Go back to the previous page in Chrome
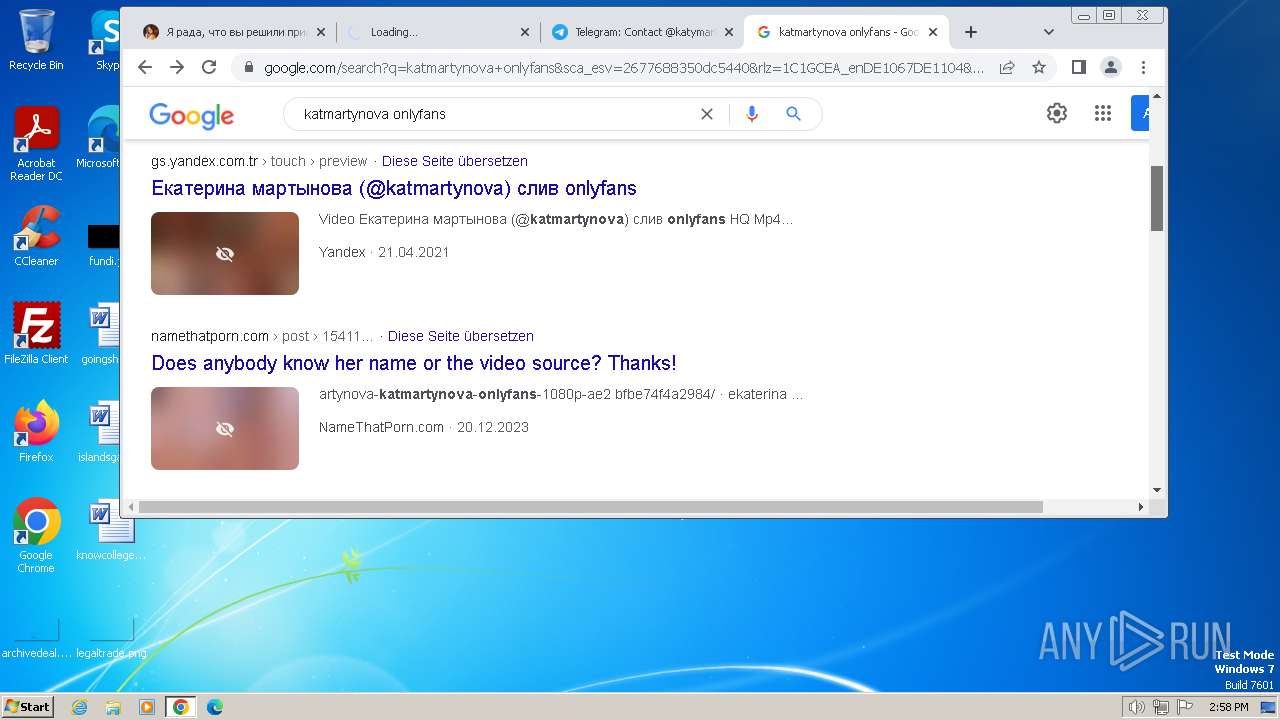 pos(145,67)
